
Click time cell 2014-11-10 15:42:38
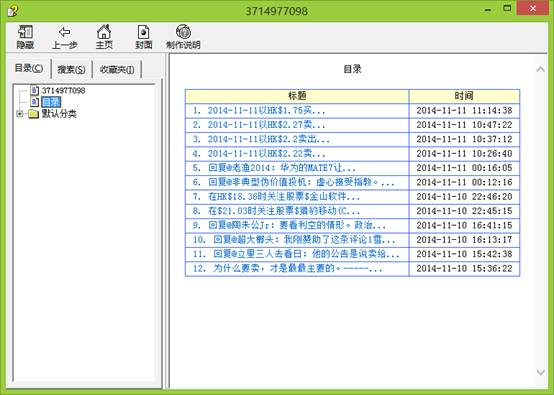(464, 254)
